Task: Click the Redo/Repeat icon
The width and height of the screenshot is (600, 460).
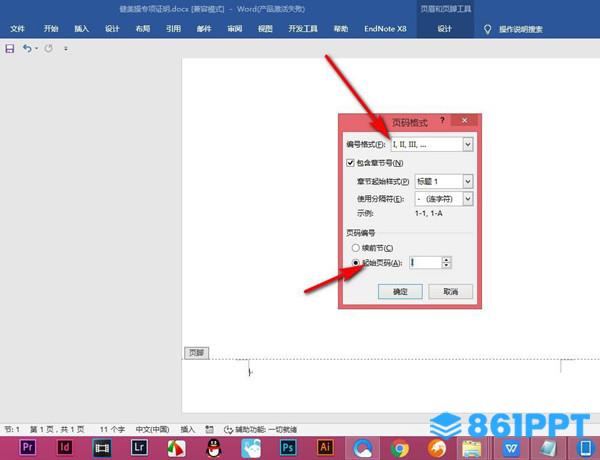Action: coord(49,48)
